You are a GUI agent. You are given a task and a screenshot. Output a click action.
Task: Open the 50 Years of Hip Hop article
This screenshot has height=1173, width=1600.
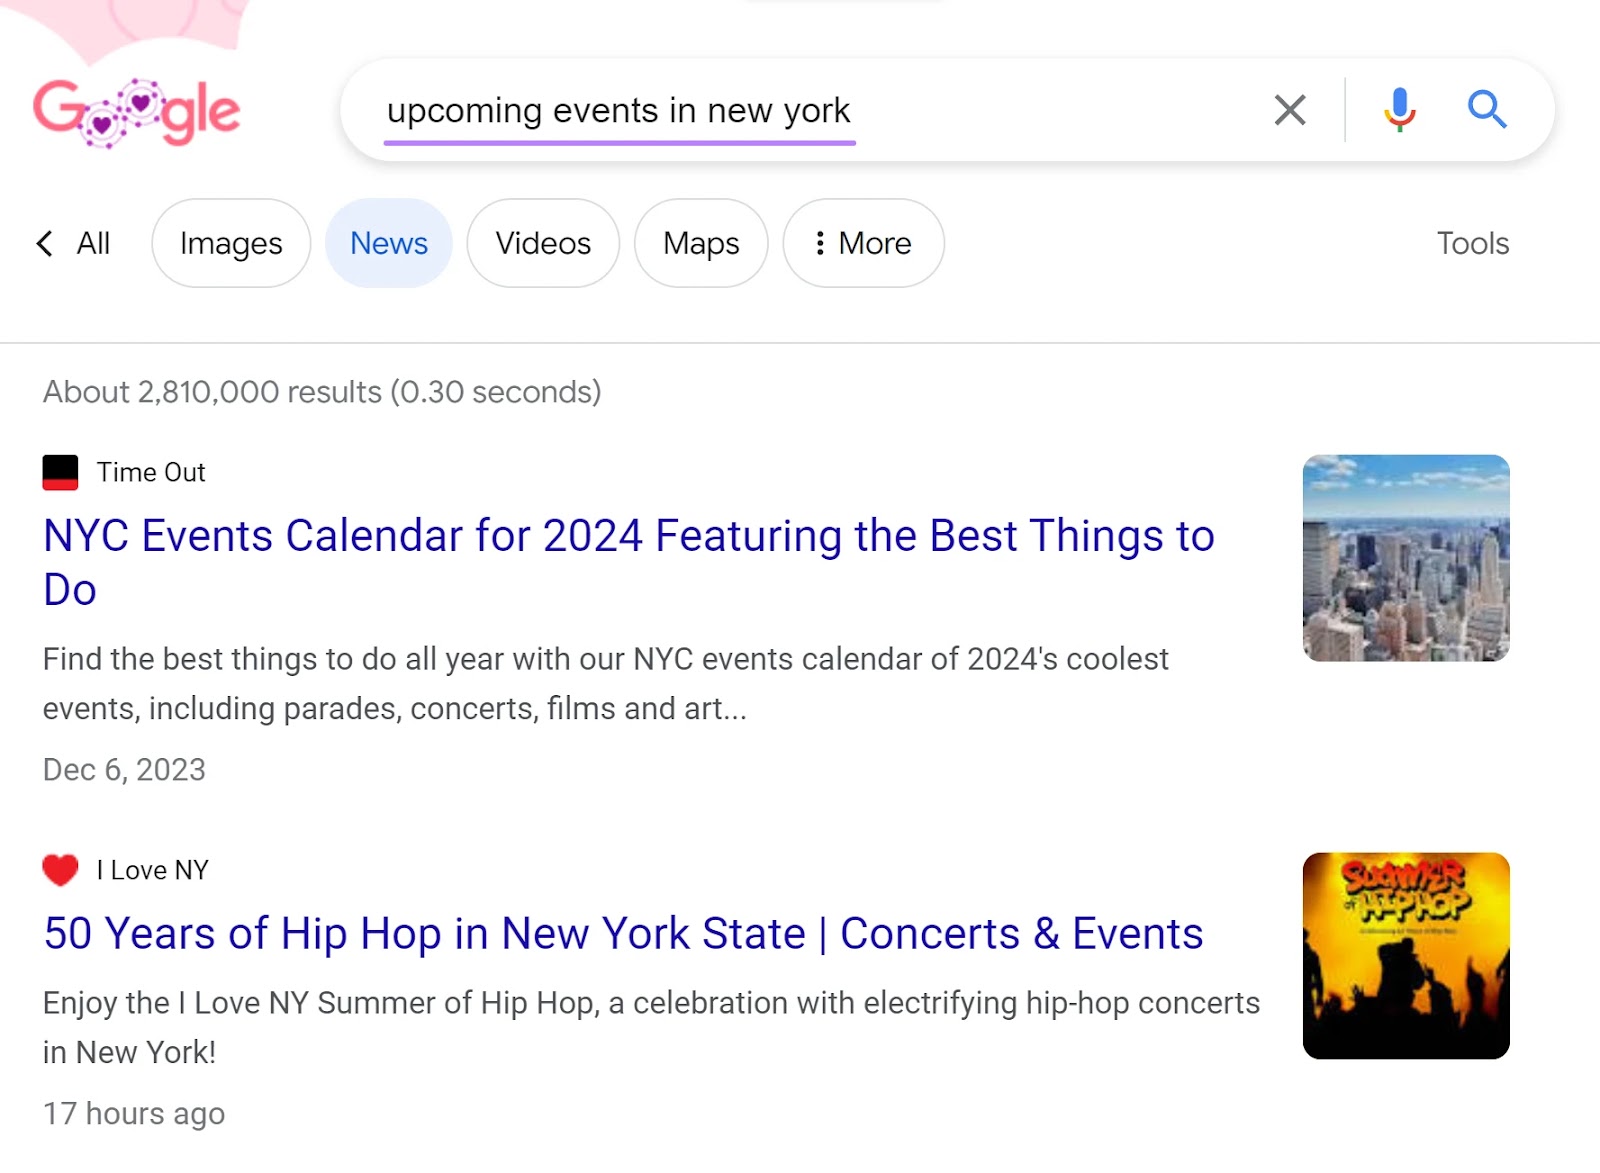pos(621,934)
